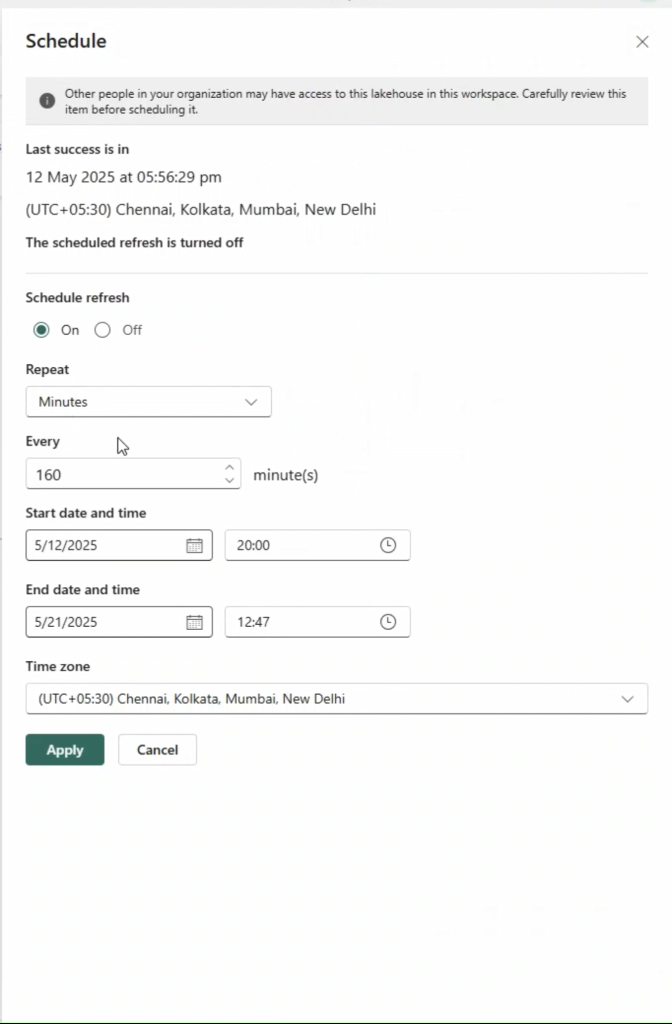The image size is (672, 1024).
Task: Expand the Time zone dropdown
Action: (x=336, y=699)
